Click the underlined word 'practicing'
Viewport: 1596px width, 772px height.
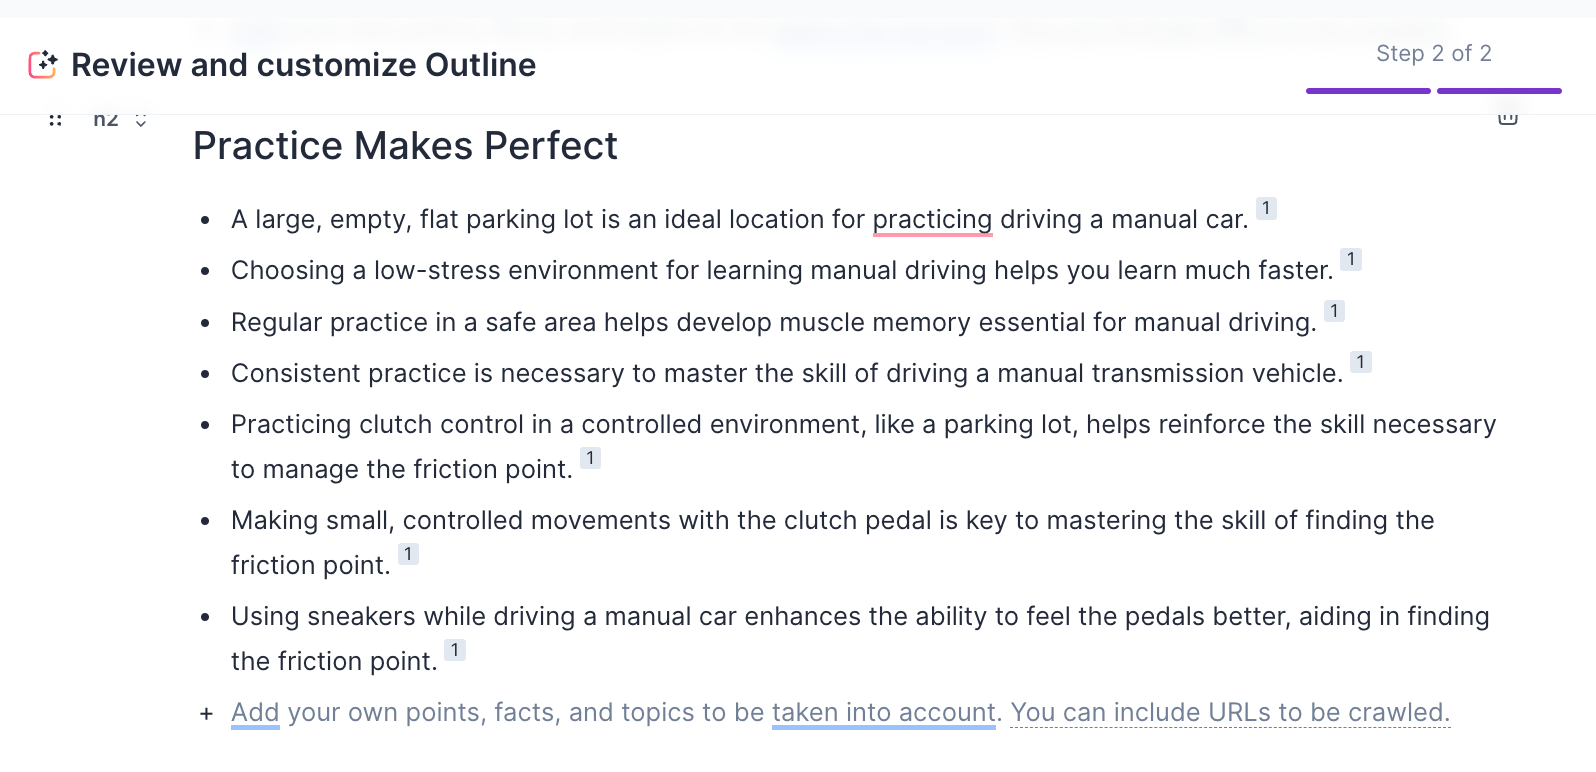tap(932, 219)
